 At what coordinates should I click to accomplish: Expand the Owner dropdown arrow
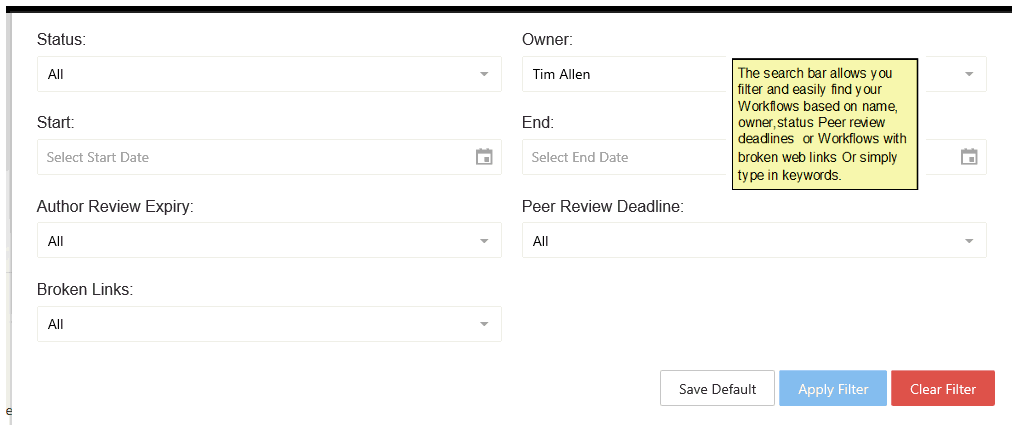(968, 74)
